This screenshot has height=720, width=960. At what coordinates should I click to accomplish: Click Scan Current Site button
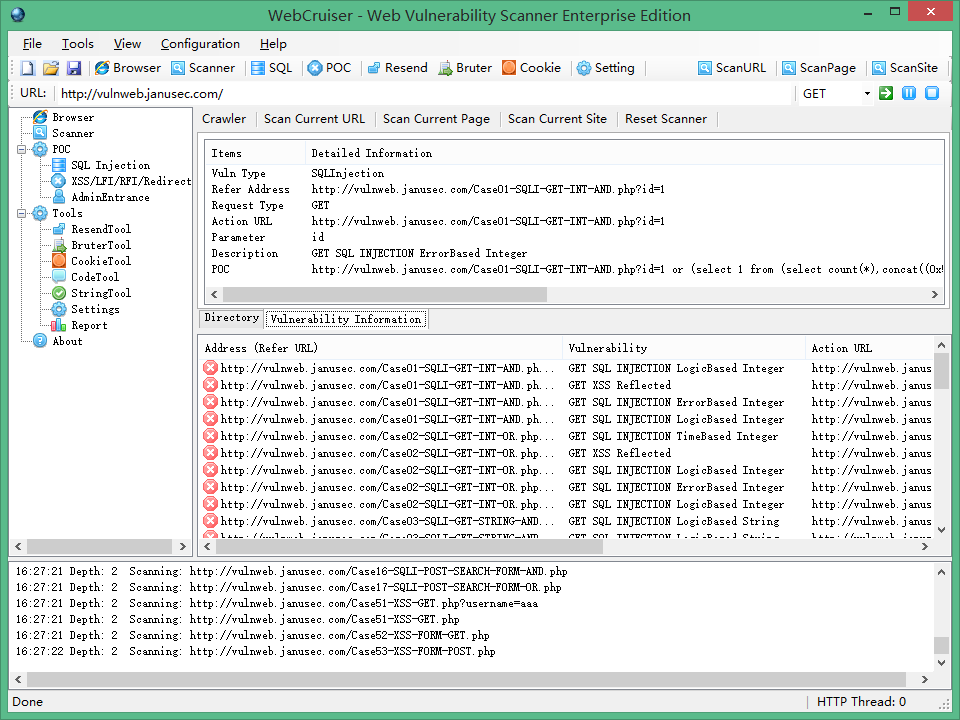click(557, 119)
